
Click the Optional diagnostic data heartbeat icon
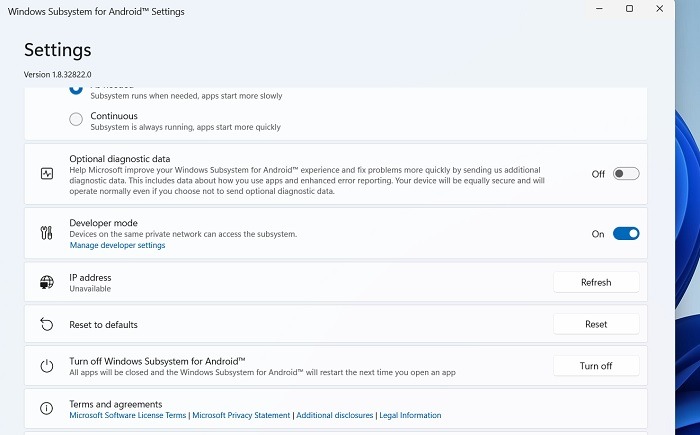click(x=46, y=173)
